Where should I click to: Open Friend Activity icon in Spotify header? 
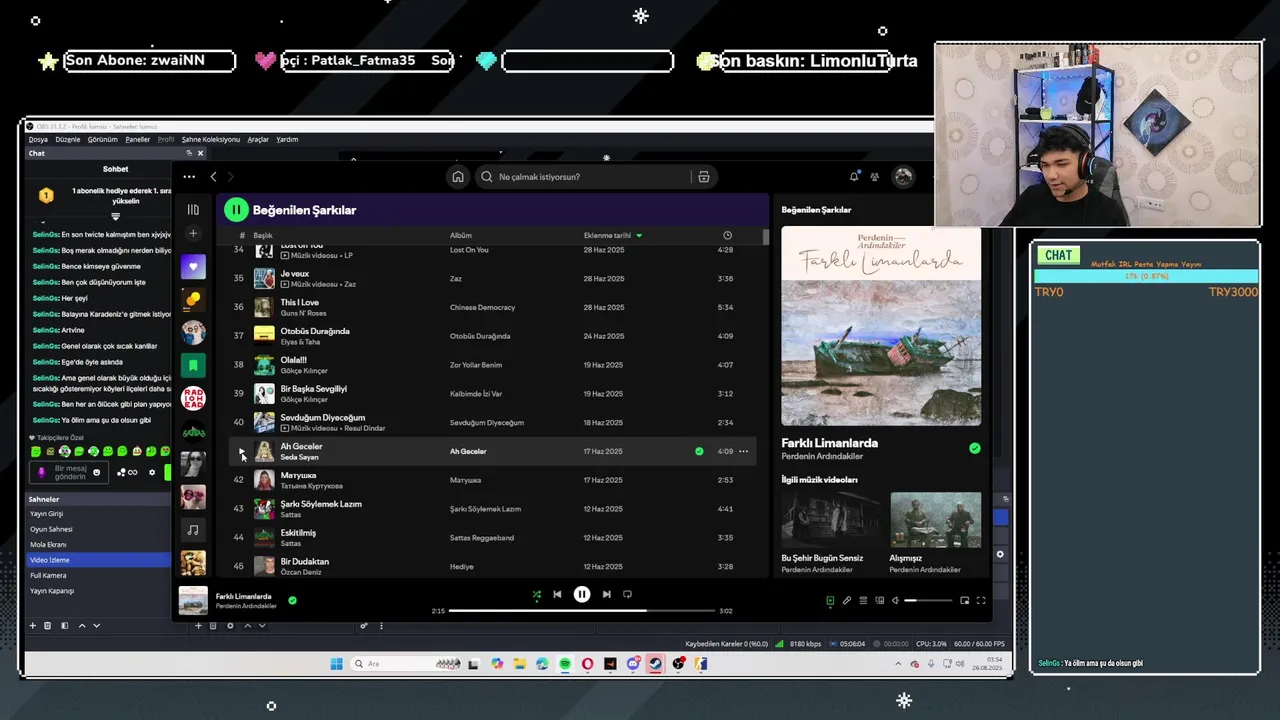point(875,176)
